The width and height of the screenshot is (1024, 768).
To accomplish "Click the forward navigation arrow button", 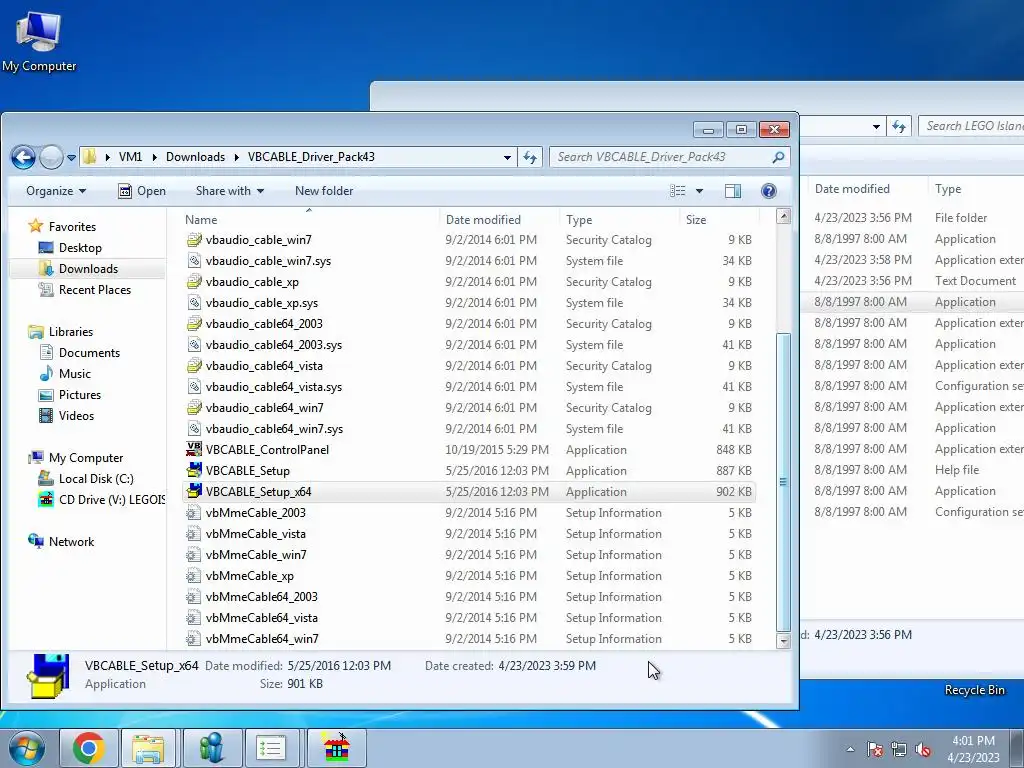I will tap(51, 157).
